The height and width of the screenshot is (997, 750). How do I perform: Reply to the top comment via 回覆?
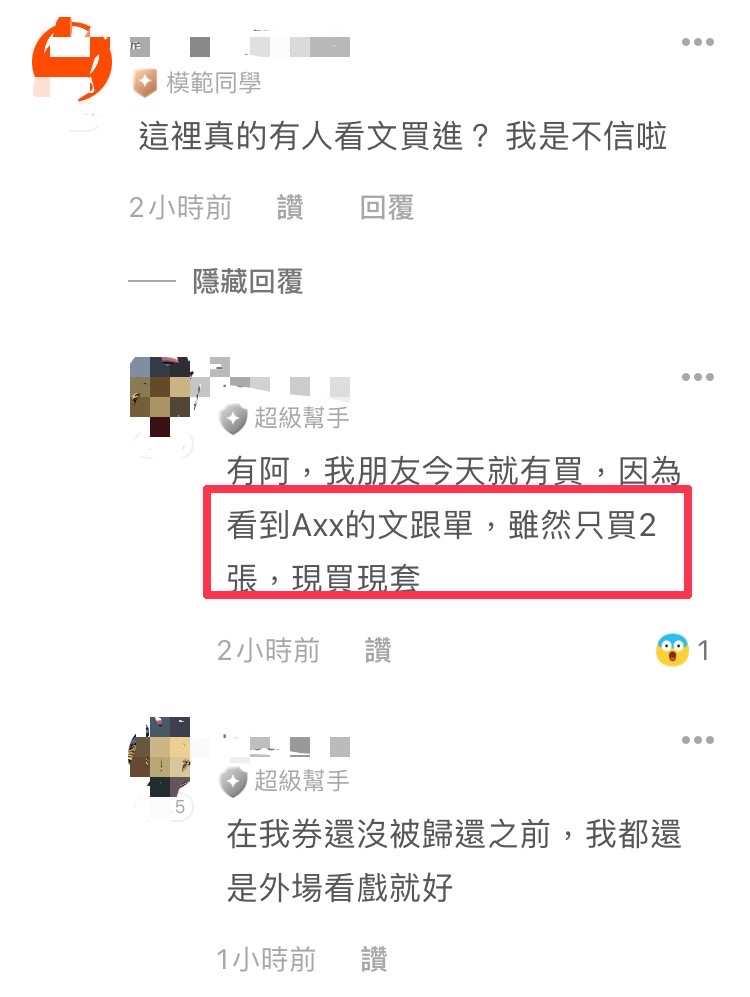point(387,208)
